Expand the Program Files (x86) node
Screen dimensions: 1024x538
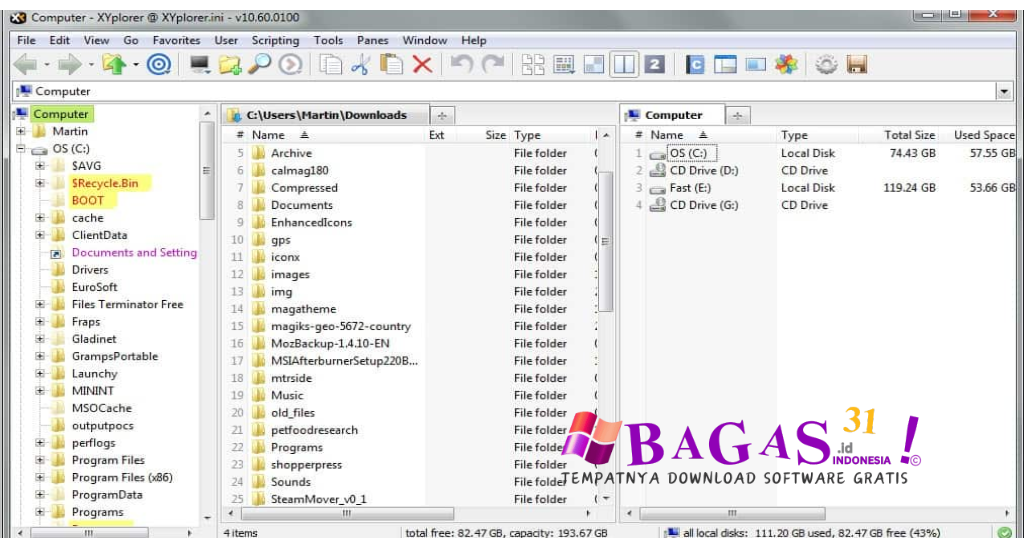coord(40,477)
